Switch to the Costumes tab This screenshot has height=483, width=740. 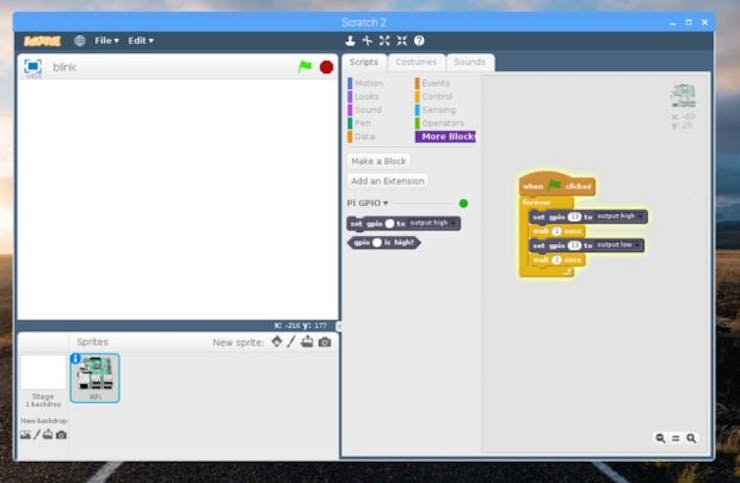pyautogui.click(x=416, y=62)
